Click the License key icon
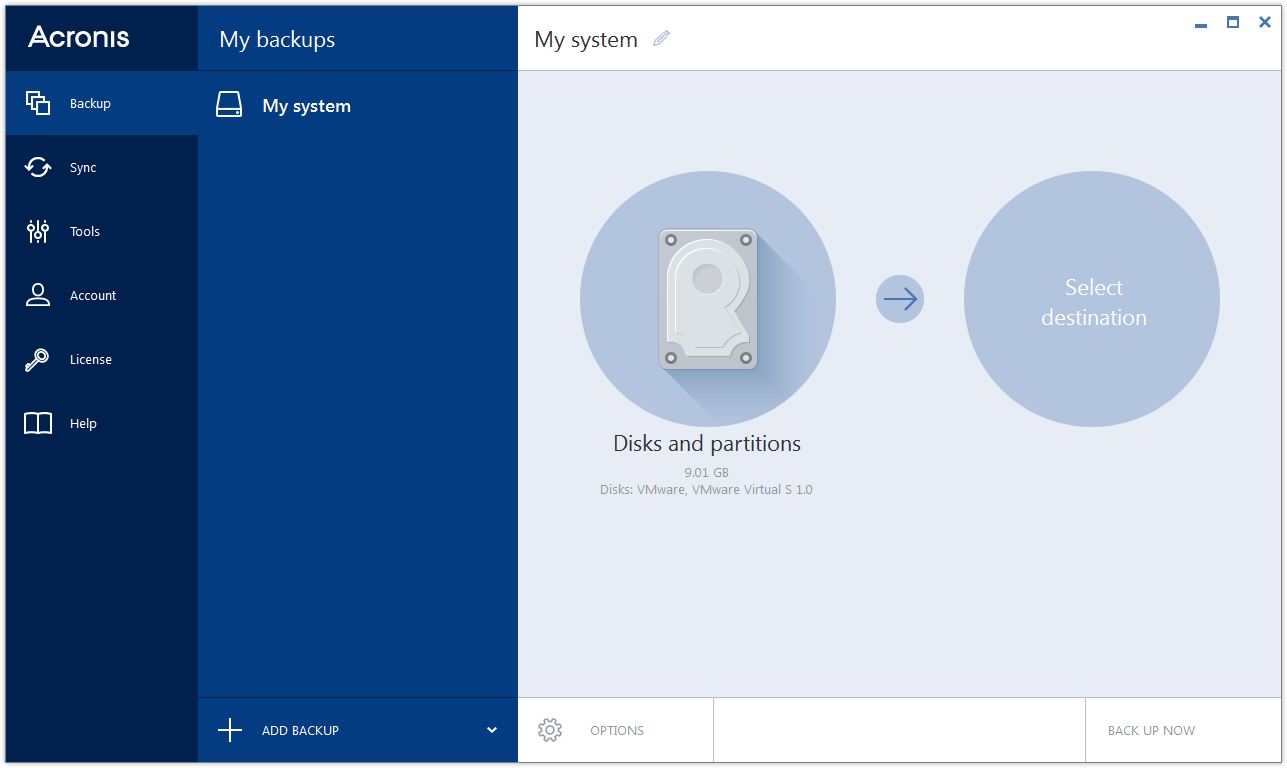 click(38, 359)
